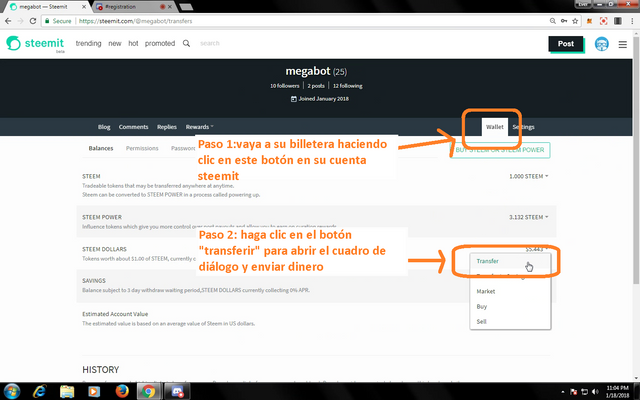Expand the 1.000 STEEM balance dropdown
This screenshot has width=640, height=400.
529,176
